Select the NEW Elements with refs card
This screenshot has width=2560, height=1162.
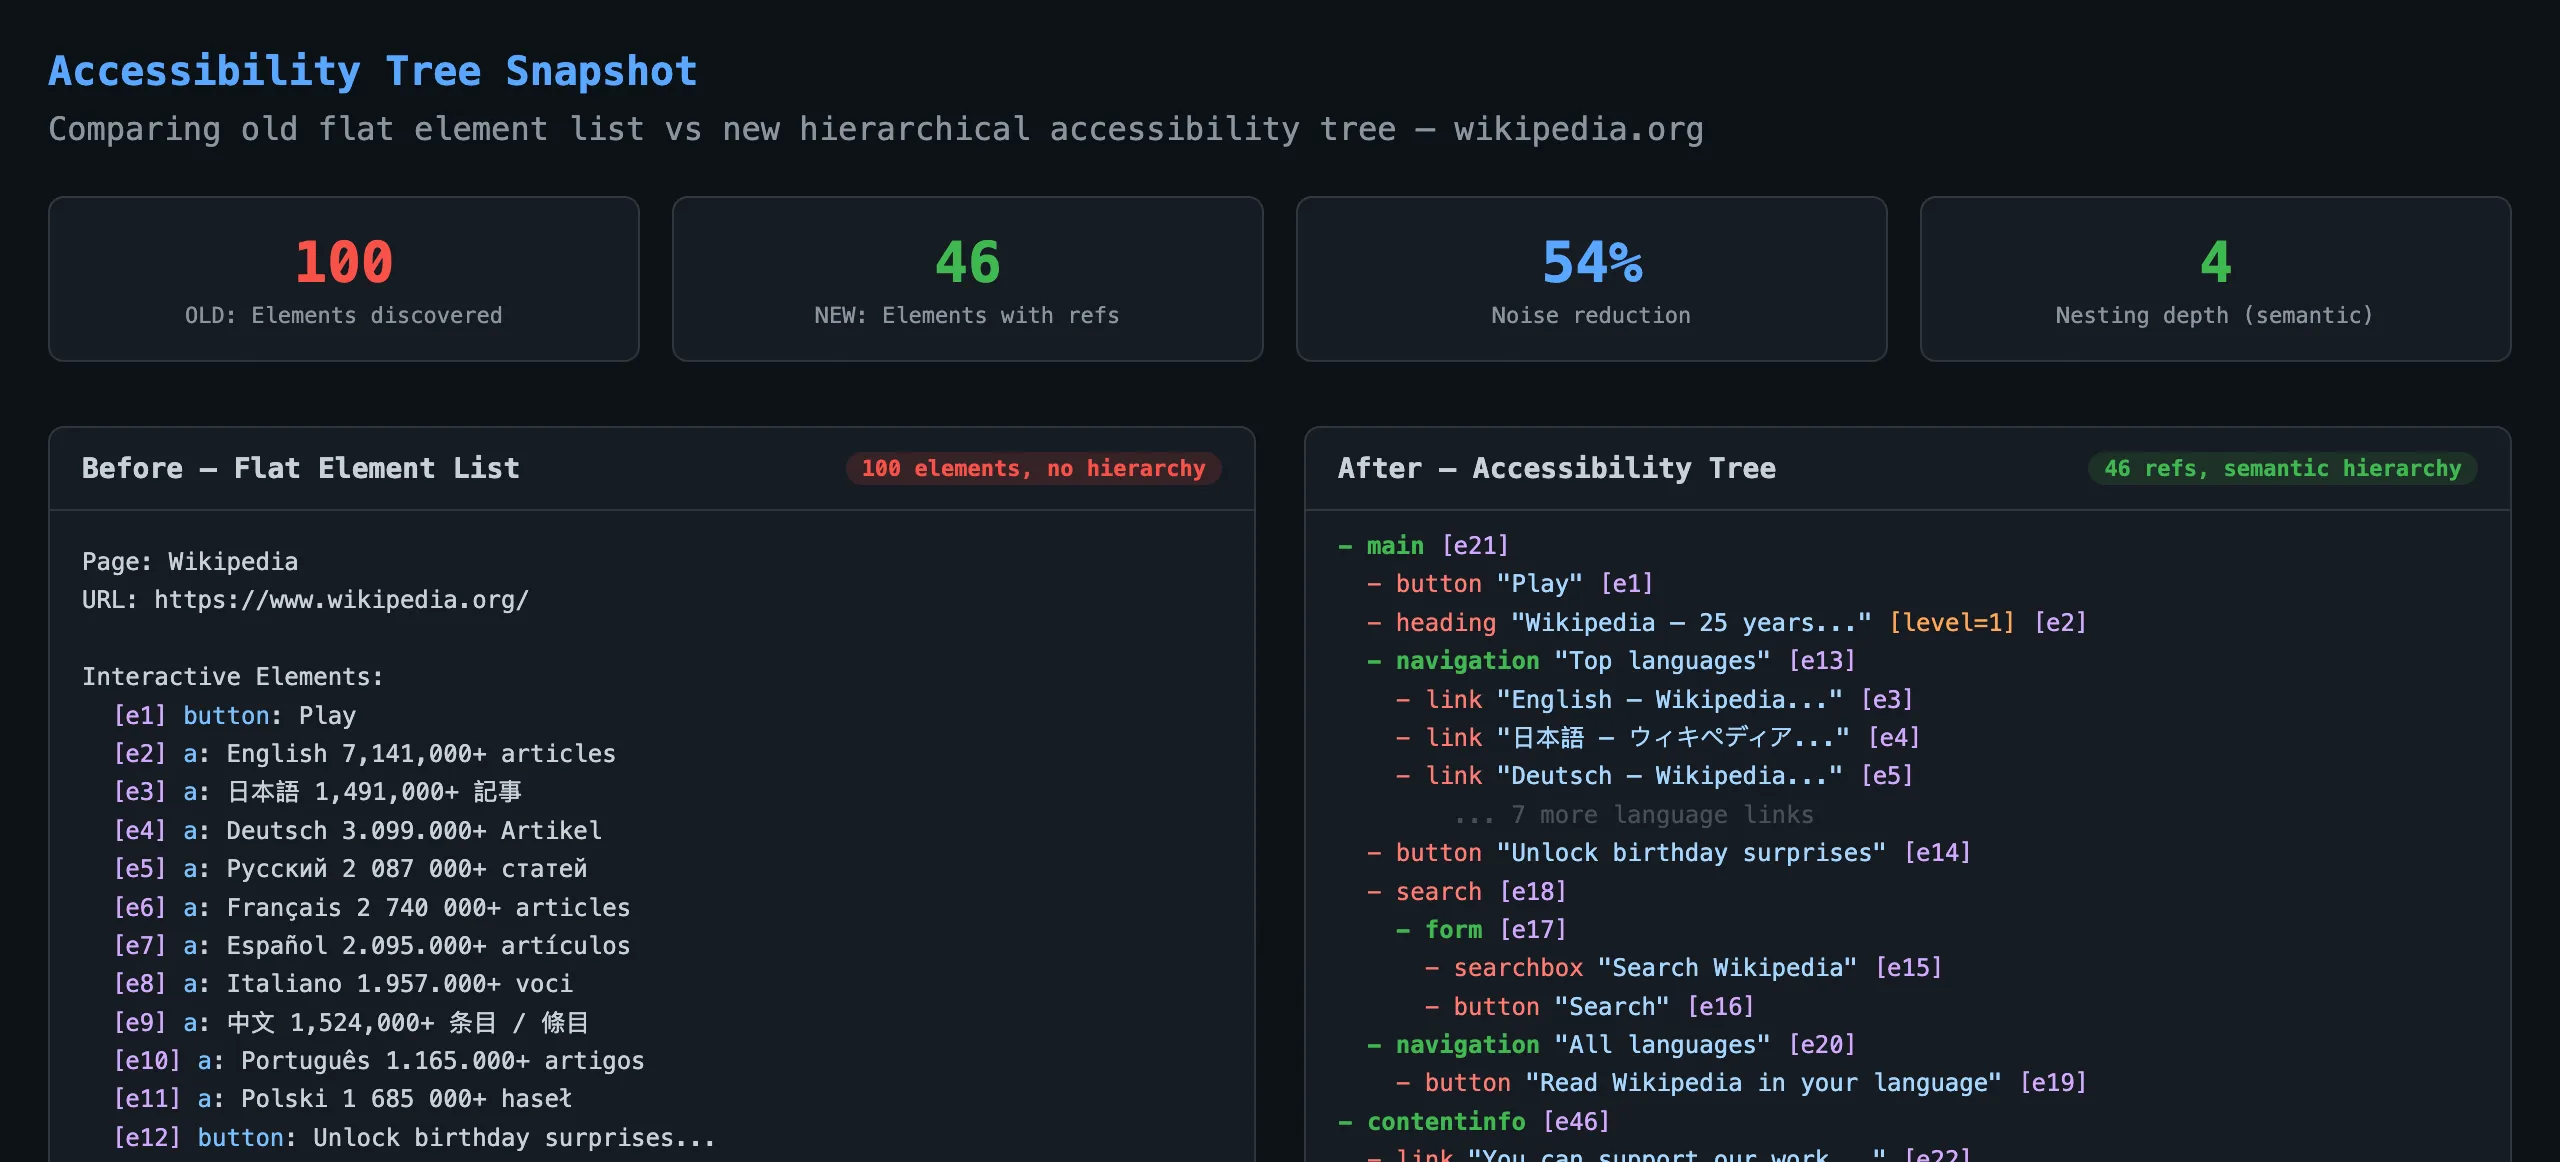point(967,279)
